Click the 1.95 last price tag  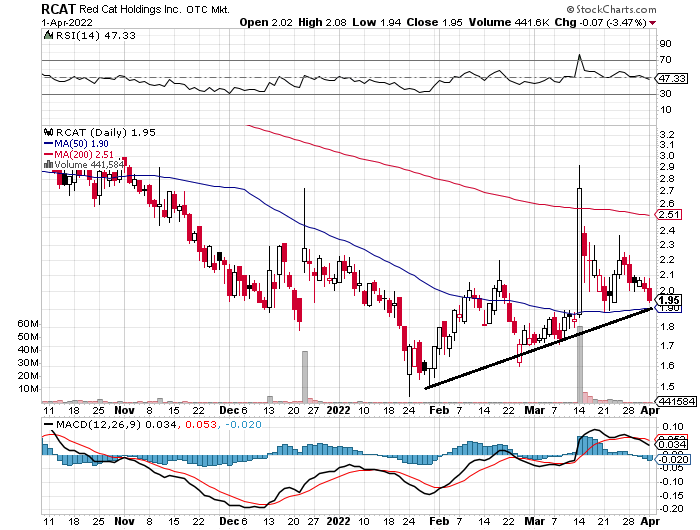[669, 300]
